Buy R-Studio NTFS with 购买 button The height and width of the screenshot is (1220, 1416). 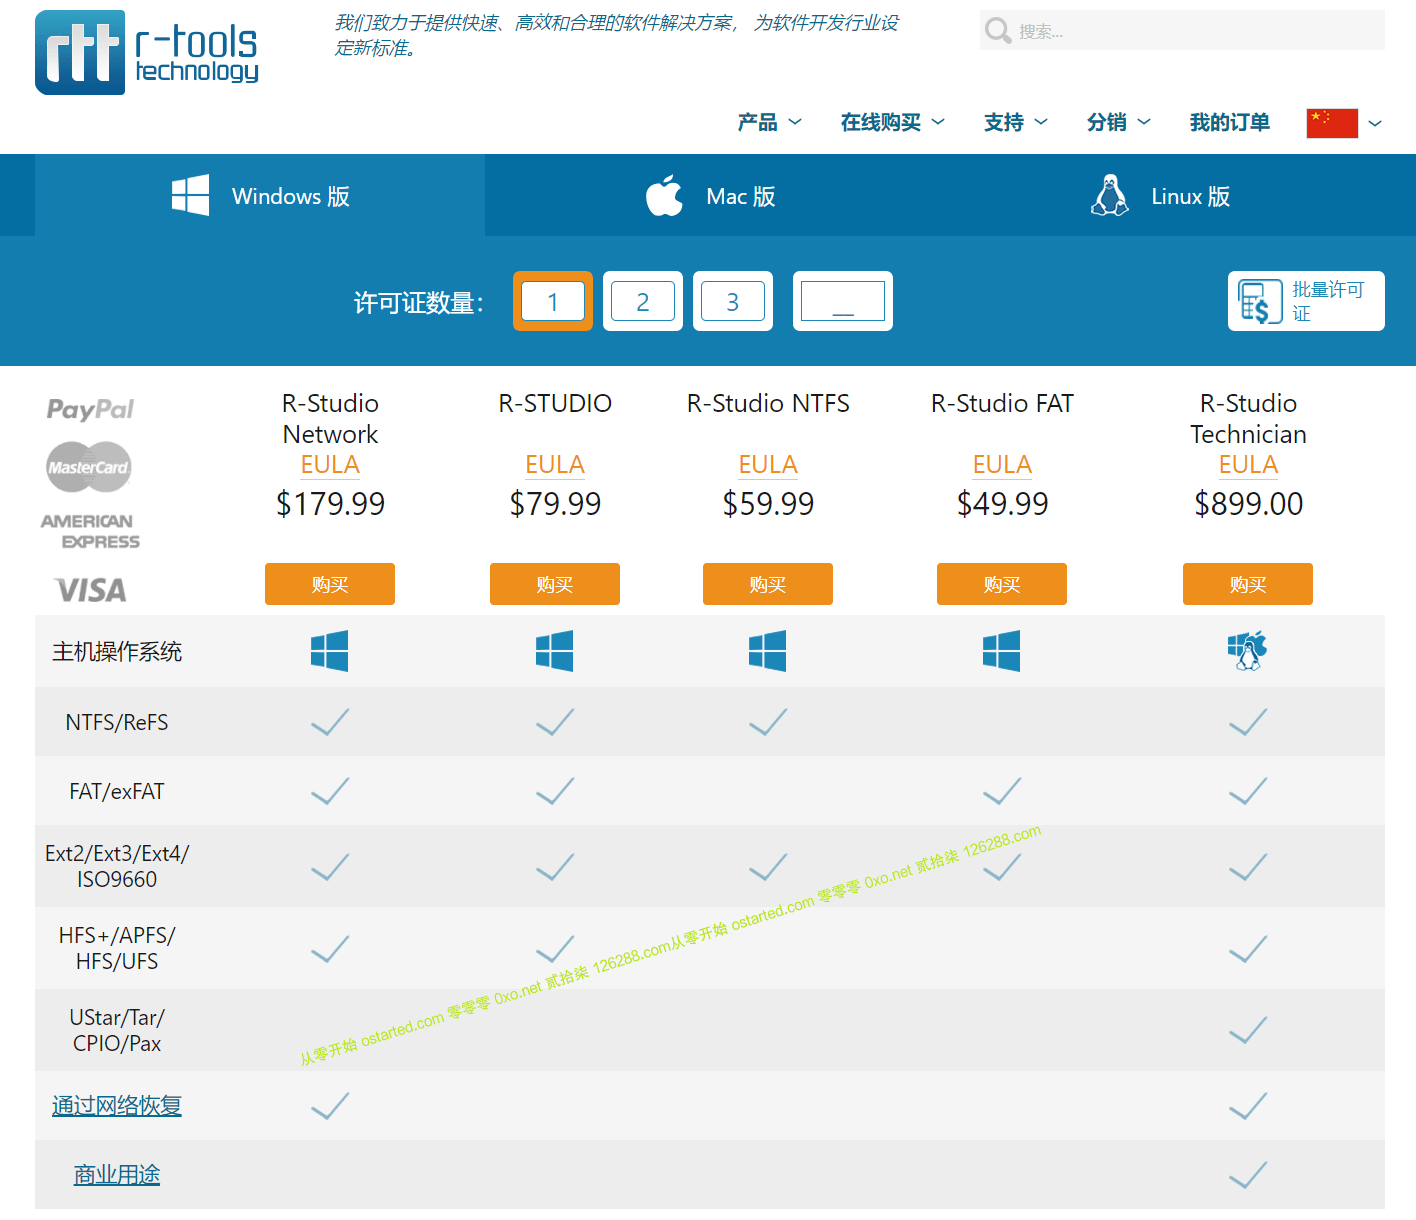pyautogui.click(x=768, y=584)
